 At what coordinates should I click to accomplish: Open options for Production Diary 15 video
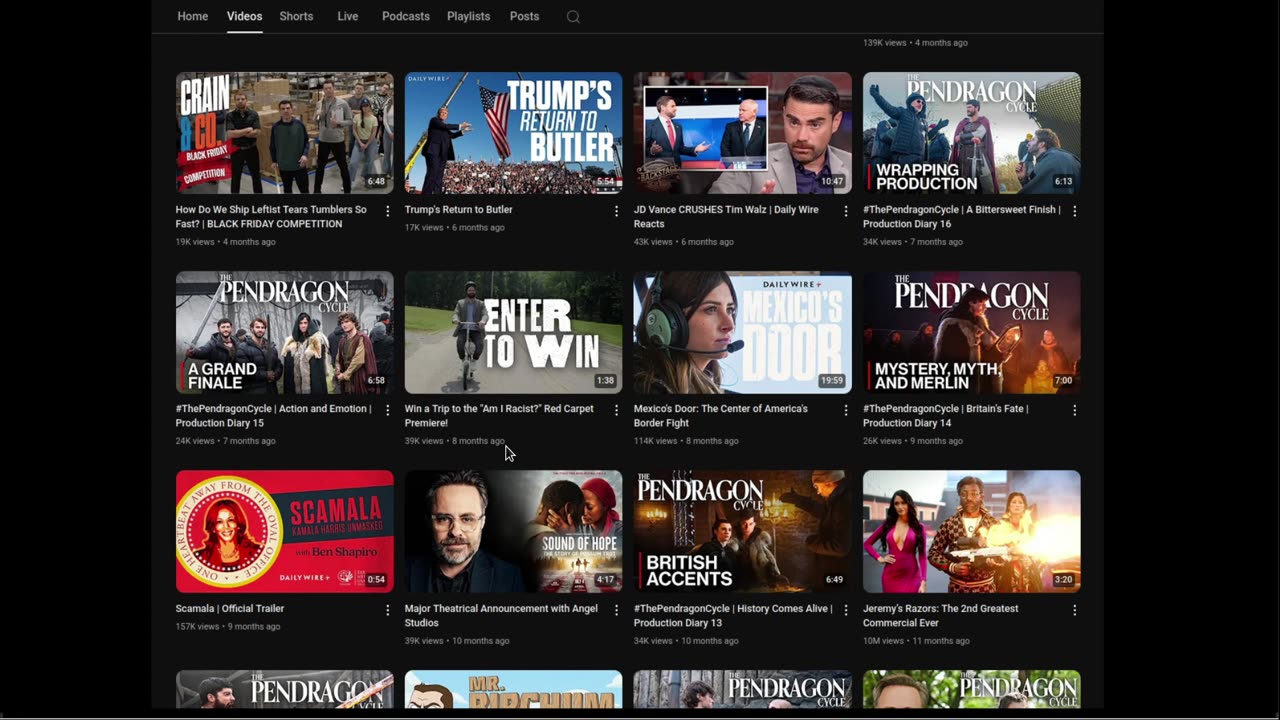pos(388,410)
